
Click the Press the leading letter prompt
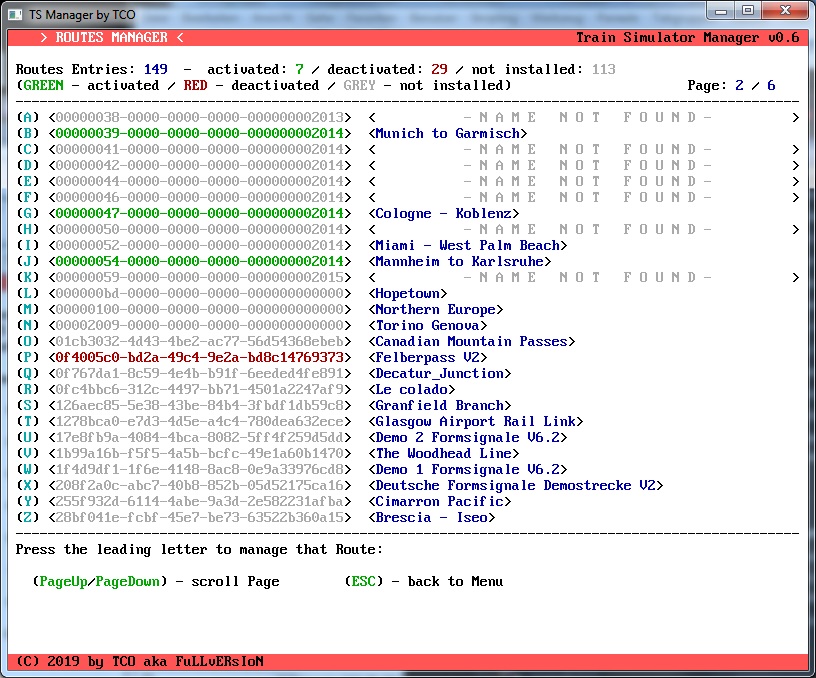click(x=199, y=549)
